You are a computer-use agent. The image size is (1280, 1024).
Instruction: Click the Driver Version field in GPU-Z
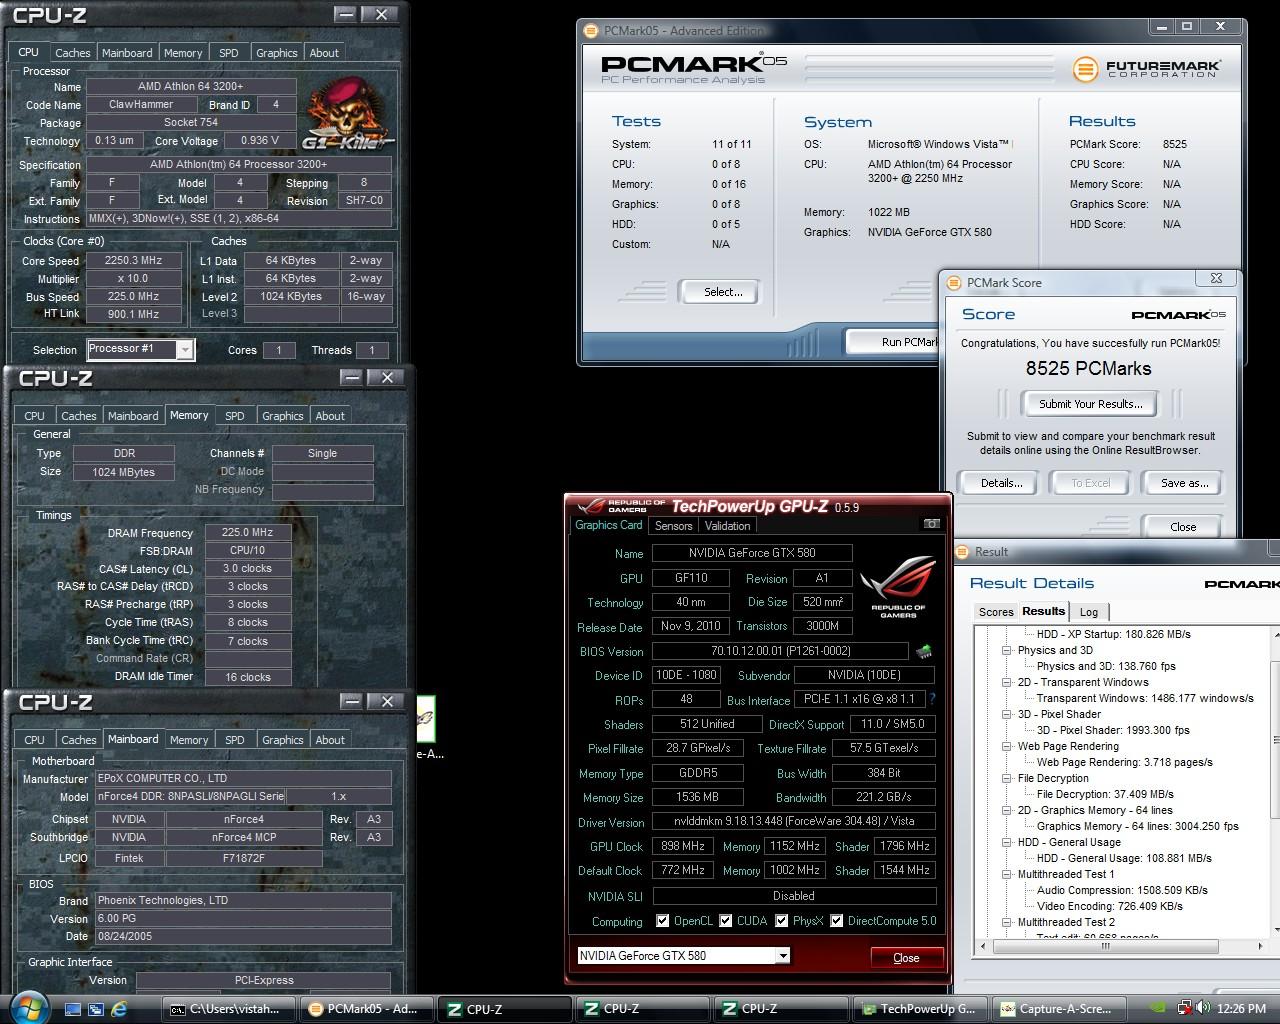click(792, 822)
